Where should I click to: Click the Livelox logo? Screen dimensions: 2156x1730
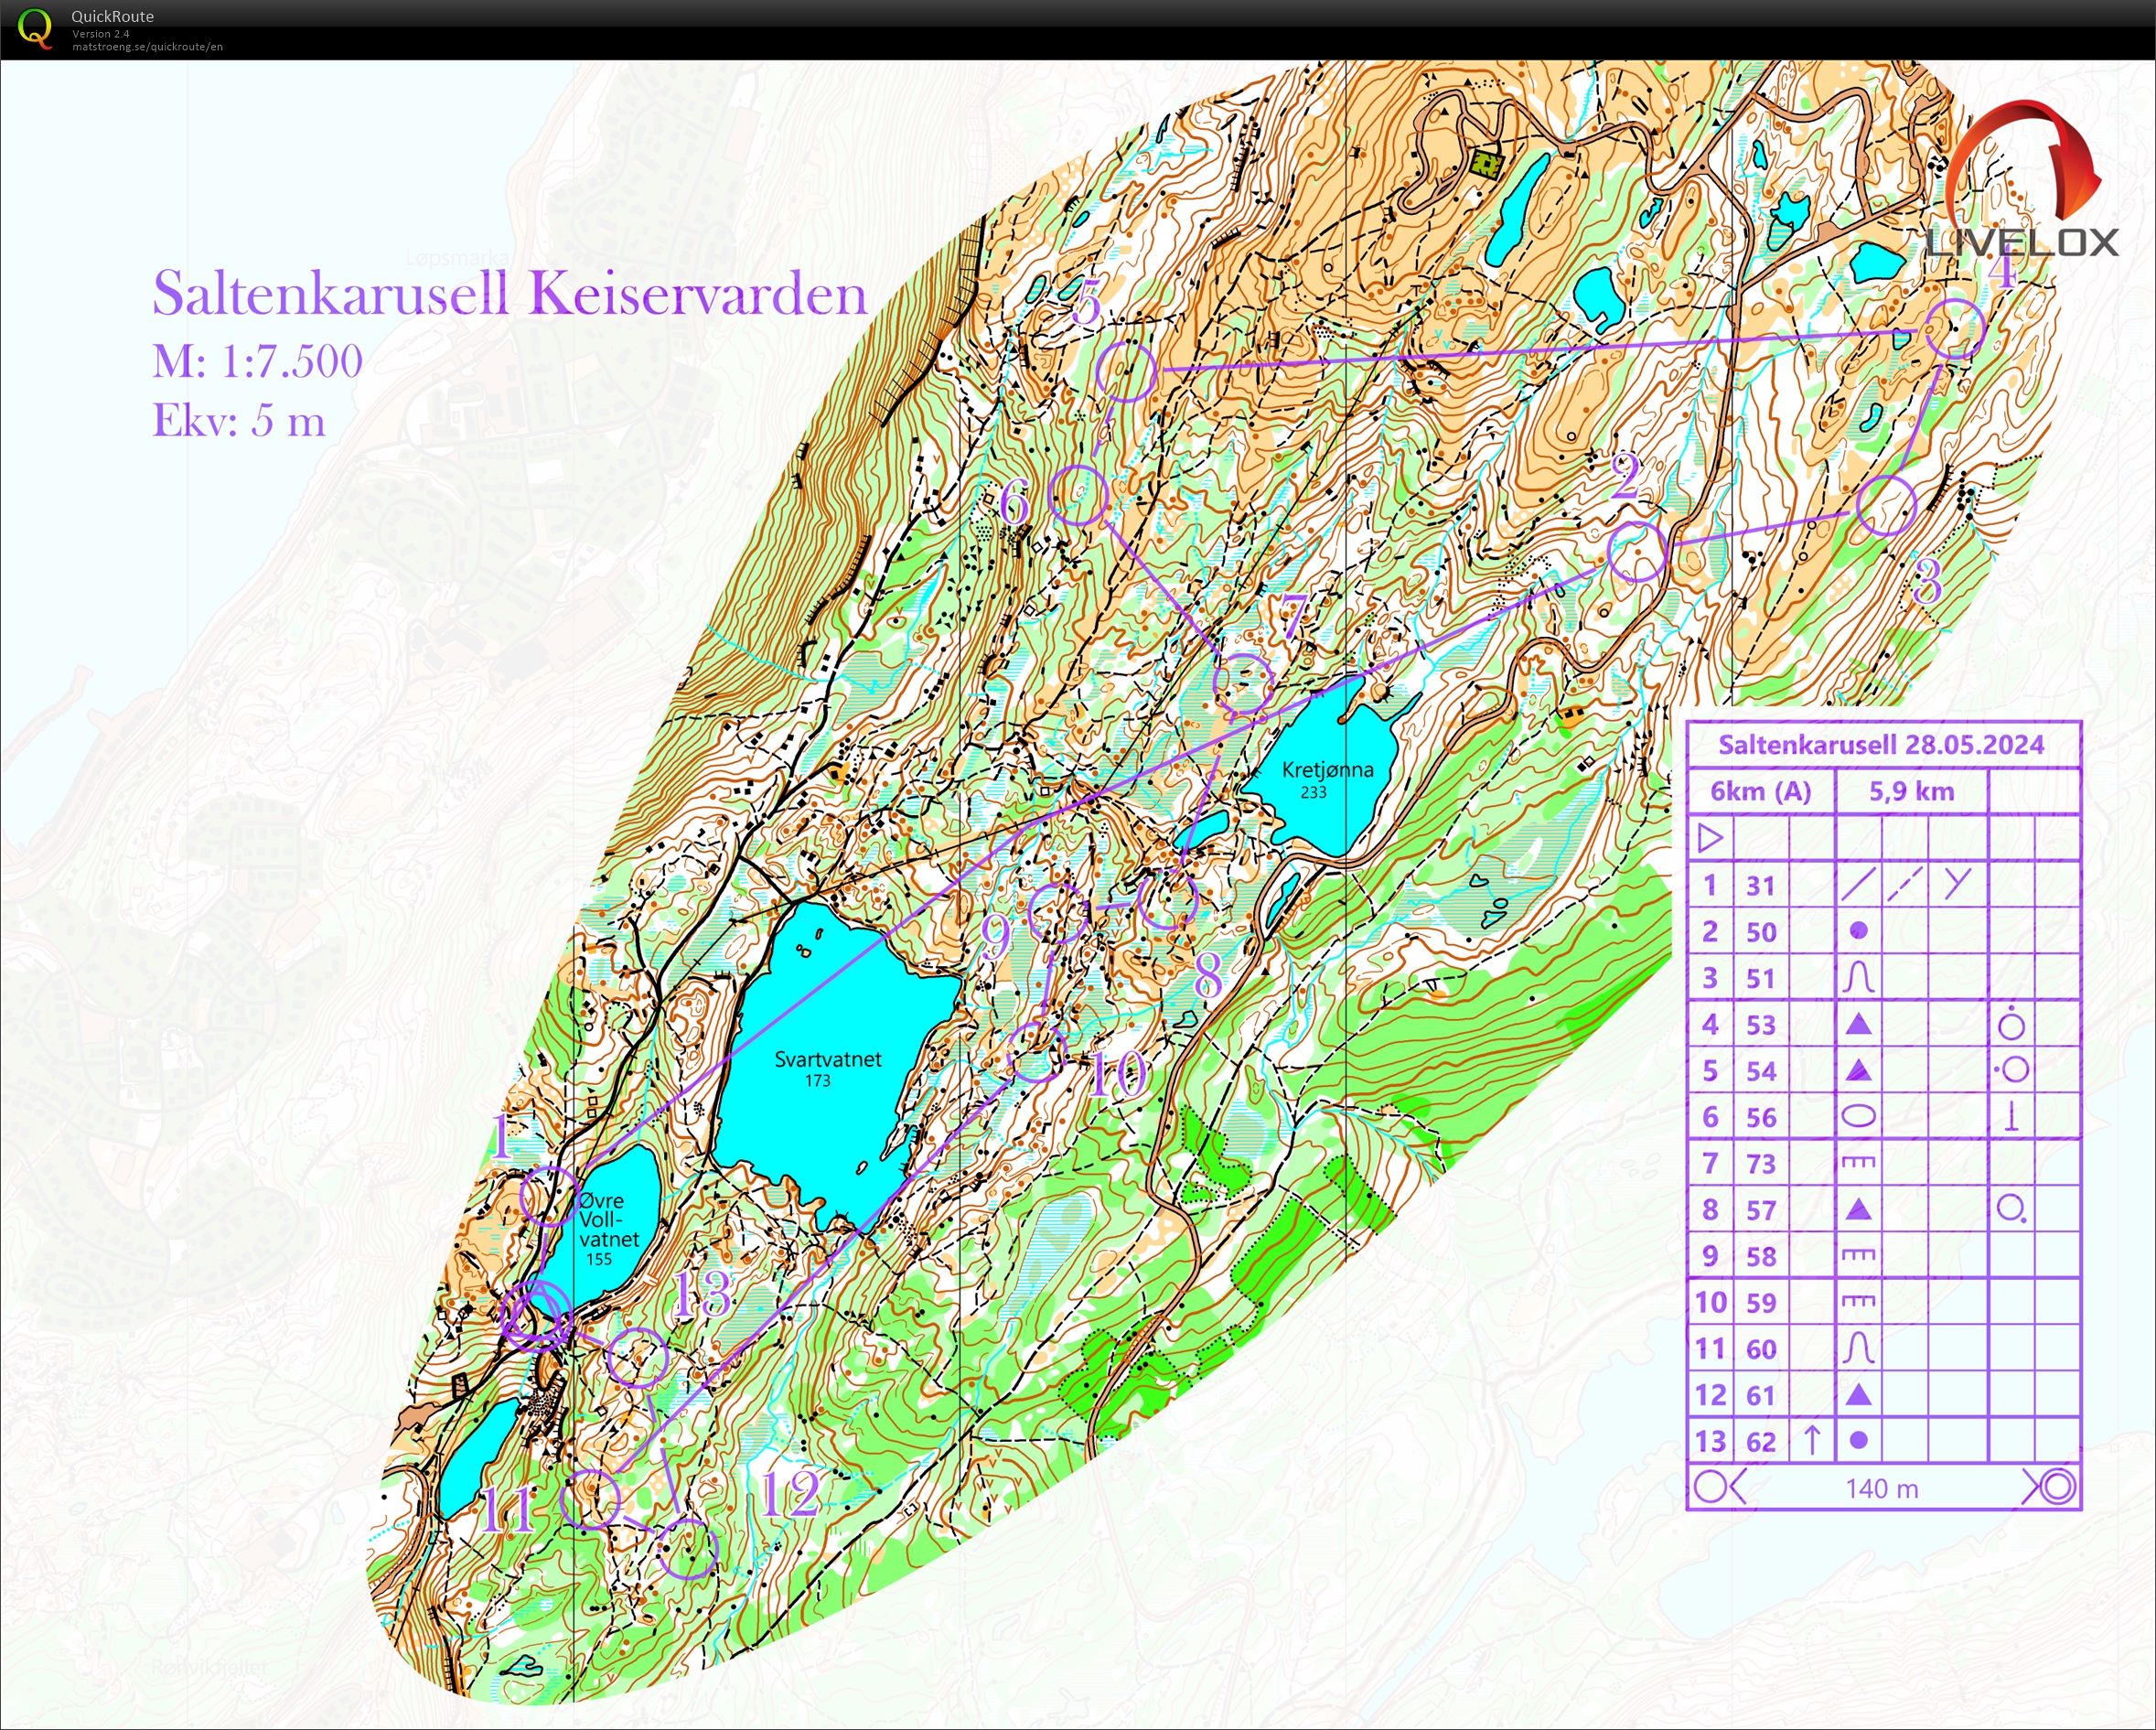2022,178
